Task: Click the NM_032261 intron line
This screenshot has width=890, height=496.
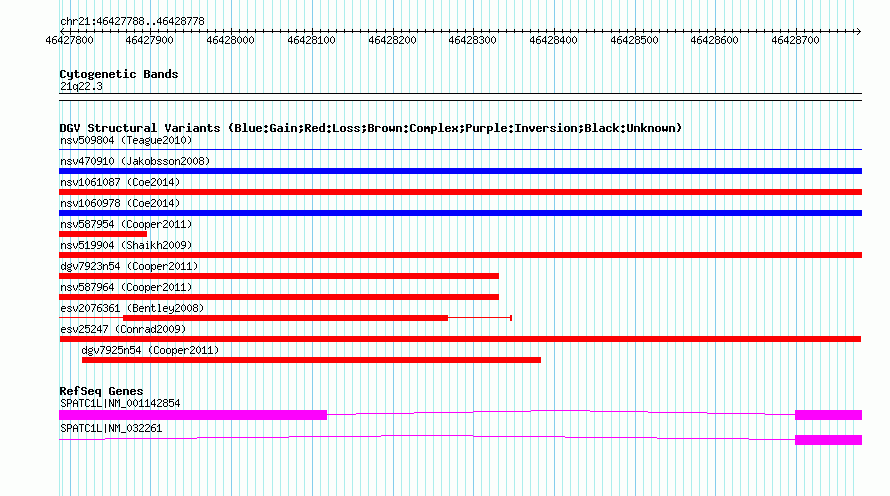Action: (427, 436)
